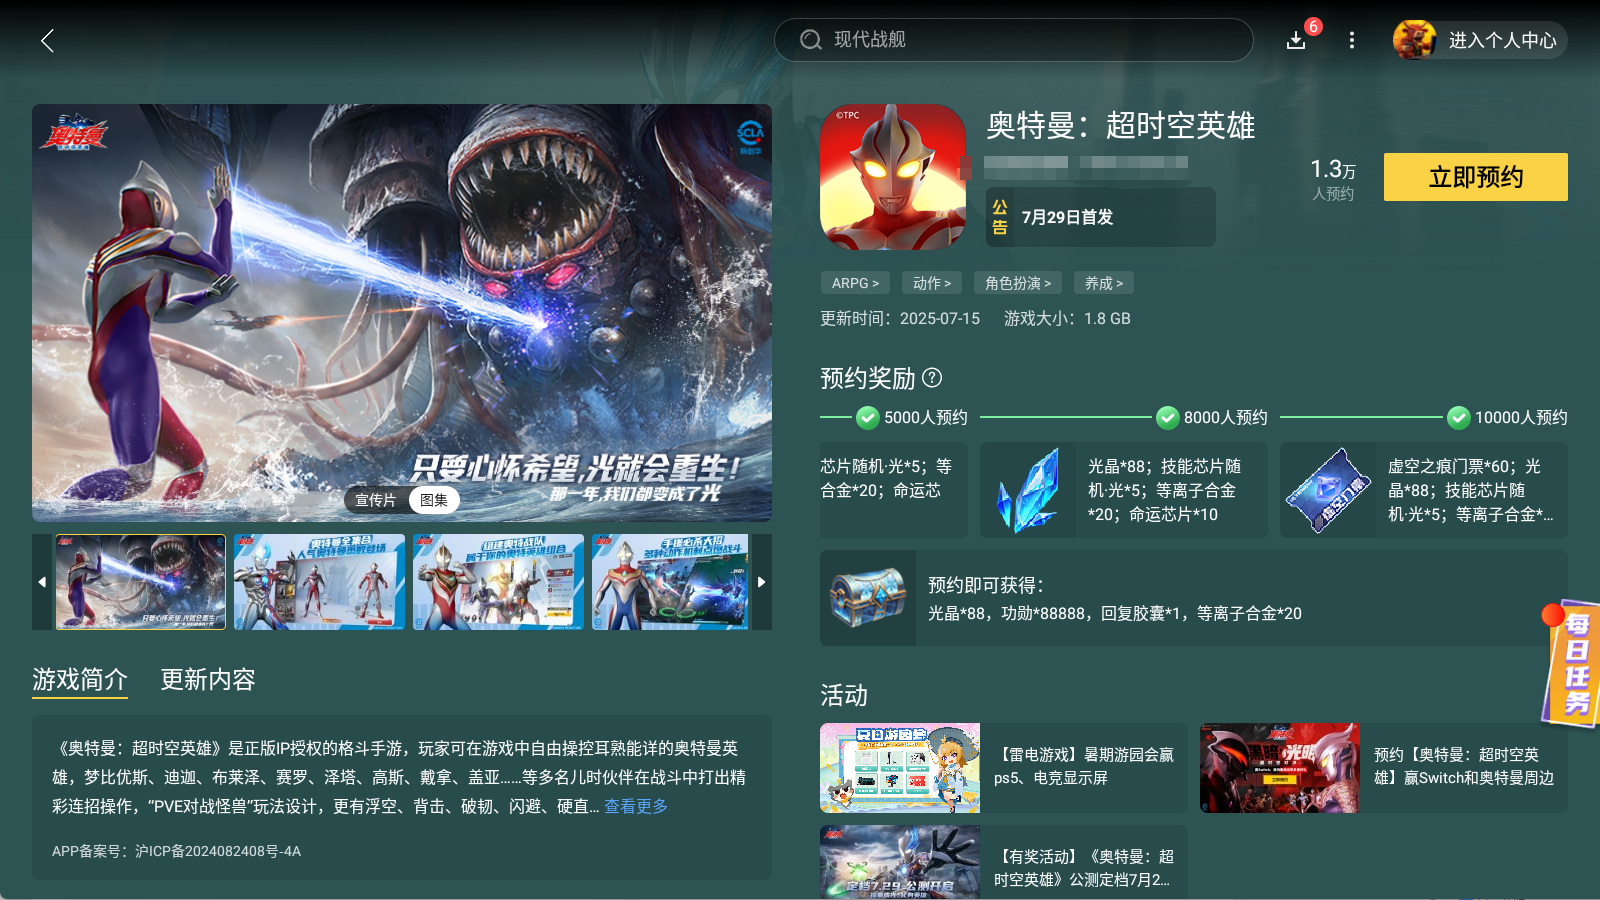Click the 虚空之痕门票*60 reward text
The height and width of the screenshot is (900, 1600).
tap(1471, 490)
